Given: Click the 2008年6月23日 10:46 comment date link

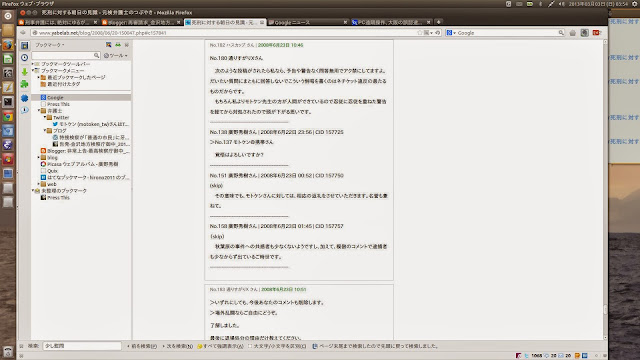Looking at the screenshot, I should (x=280, y=45).
